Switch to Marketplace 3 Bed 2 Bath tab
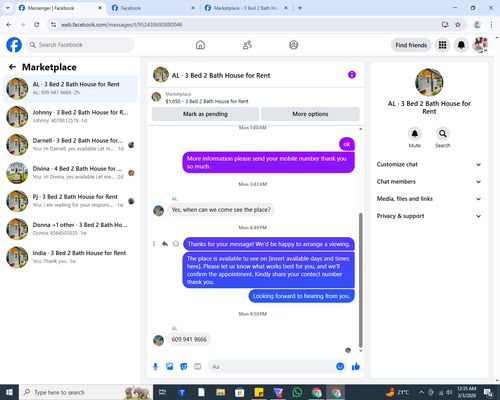Viewport: 500px width, 400px height. (246, 8)
